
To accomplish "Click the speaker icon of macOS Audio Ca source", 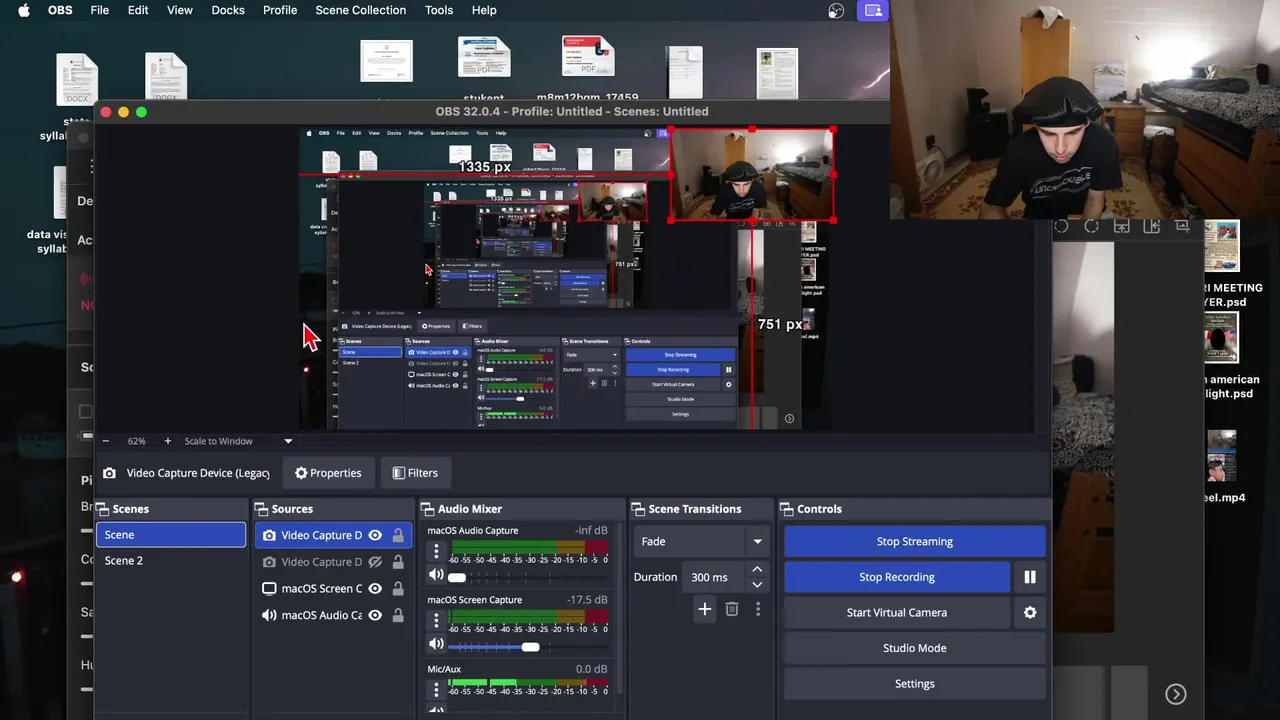I will tap(269, 615).
